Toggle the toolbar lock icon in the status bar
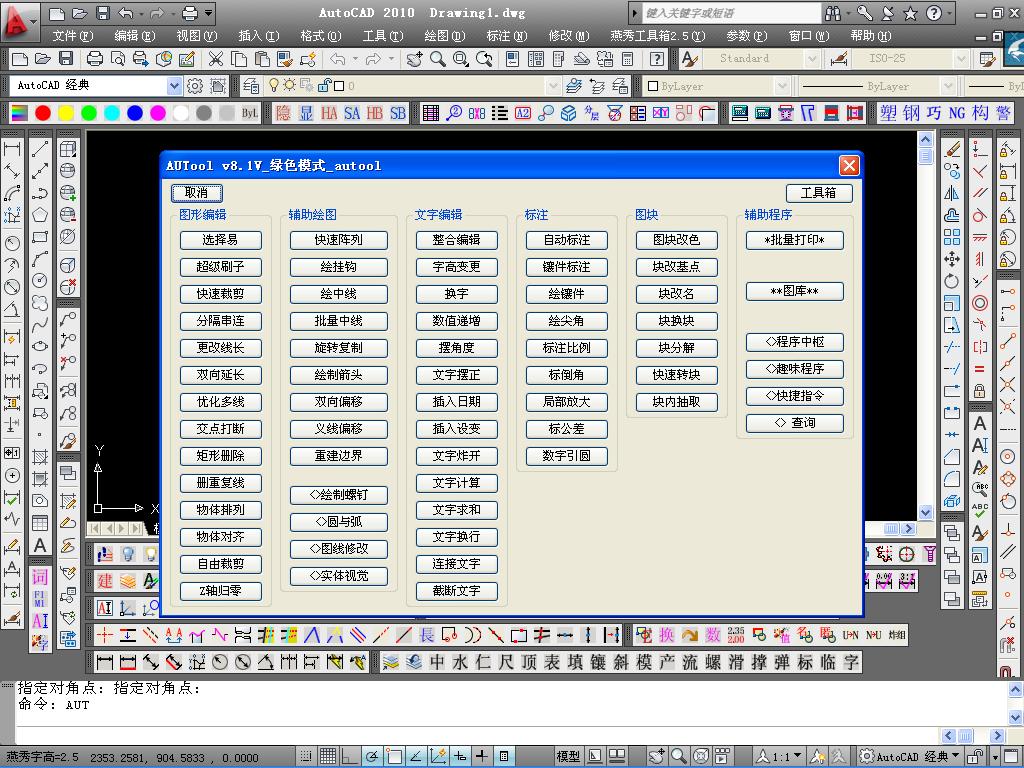1024x768 pixels. pyautogui.click(x=974, y=756)
